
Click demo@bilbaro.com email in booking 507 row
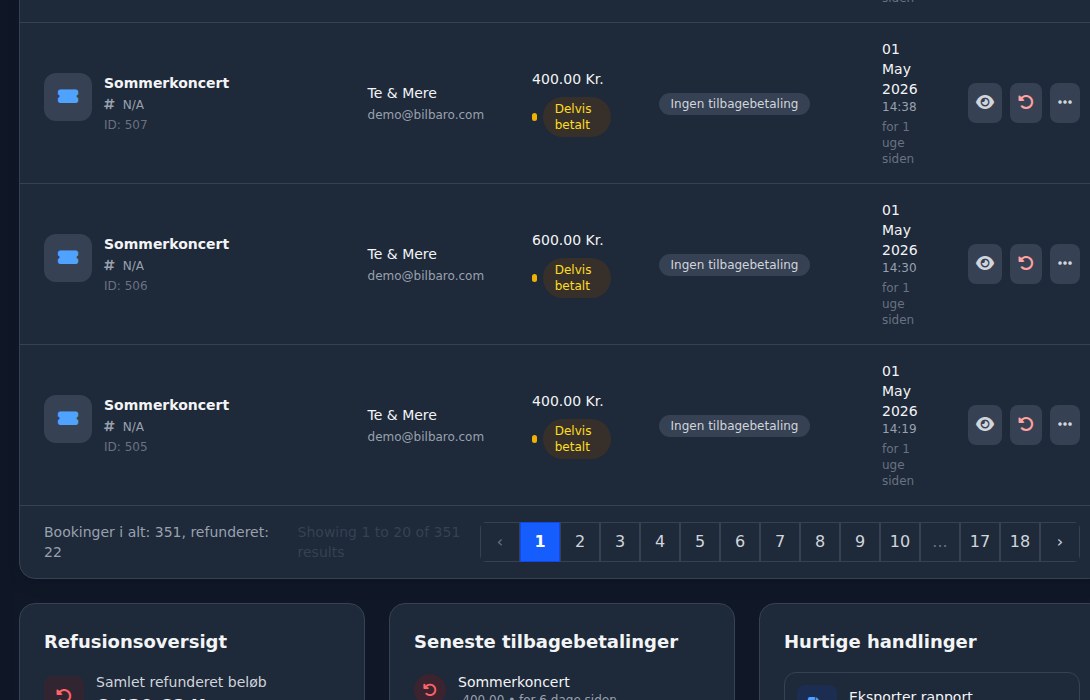(425, 115)
